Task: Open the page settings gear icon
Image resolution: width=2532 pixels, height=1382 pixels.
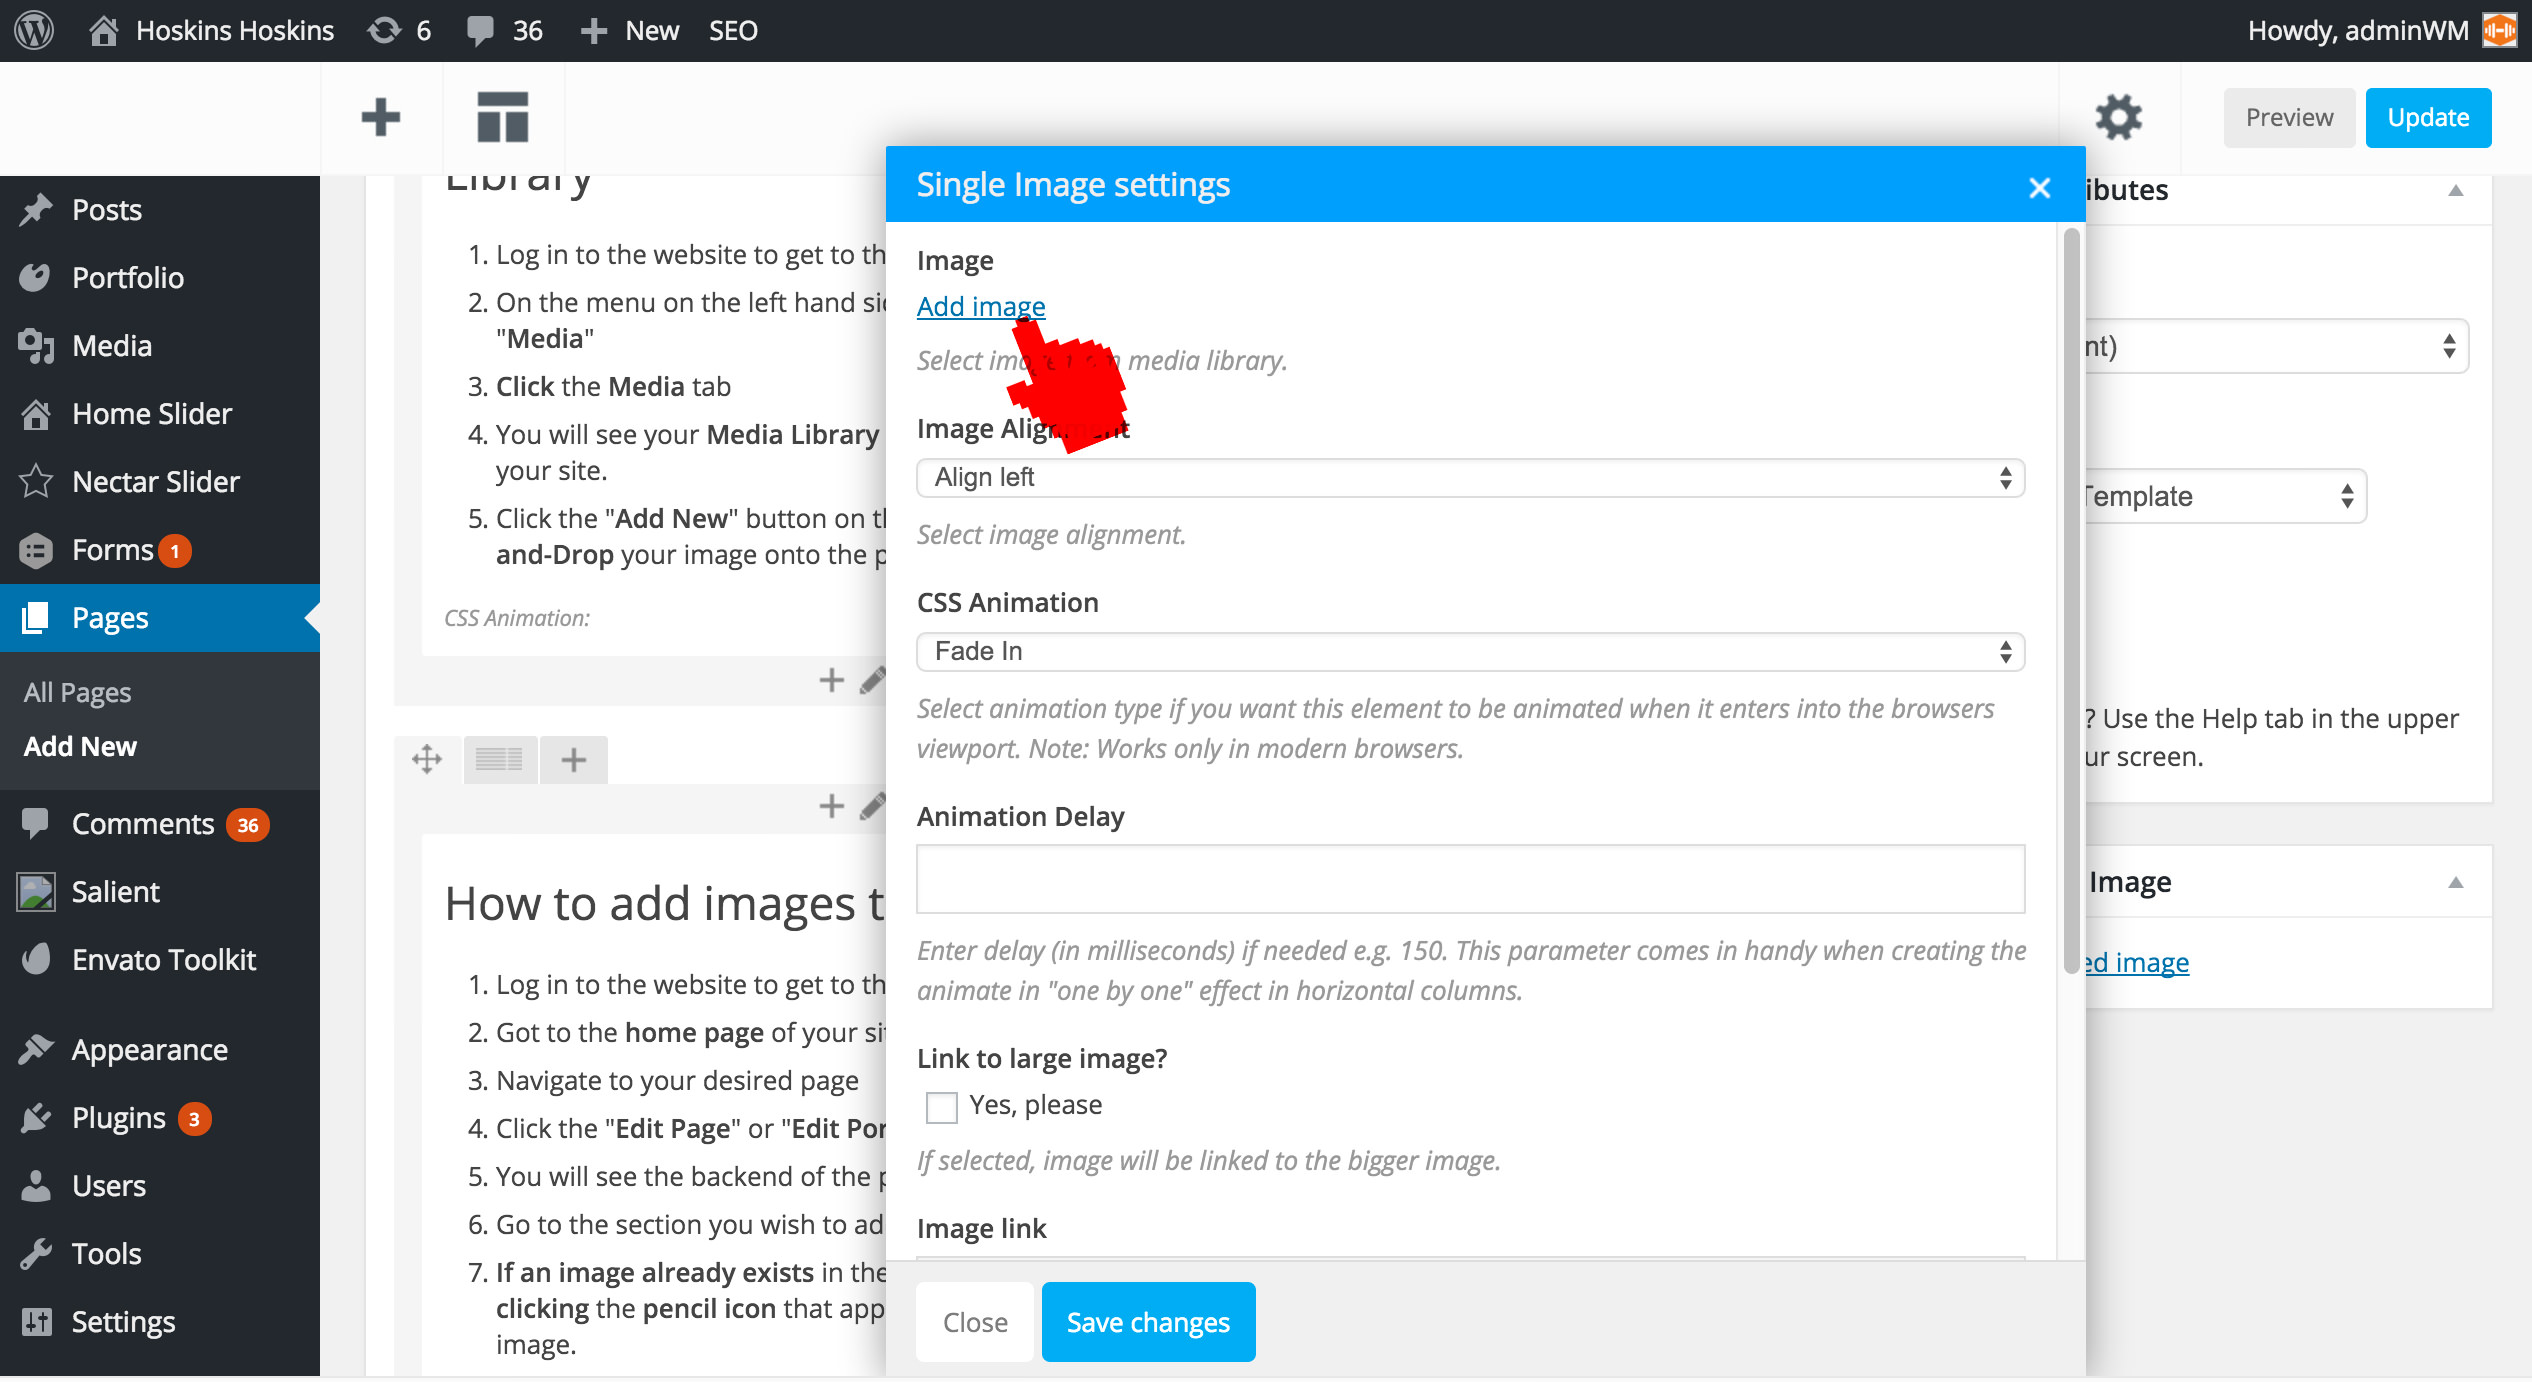Action: (x=2119, y=117)
